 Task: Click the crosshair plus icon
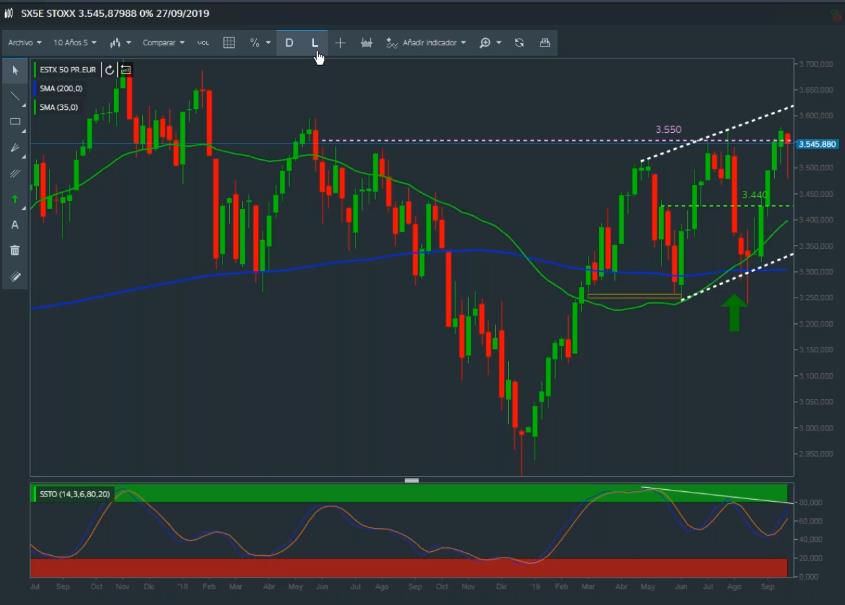tap(340, 43)
